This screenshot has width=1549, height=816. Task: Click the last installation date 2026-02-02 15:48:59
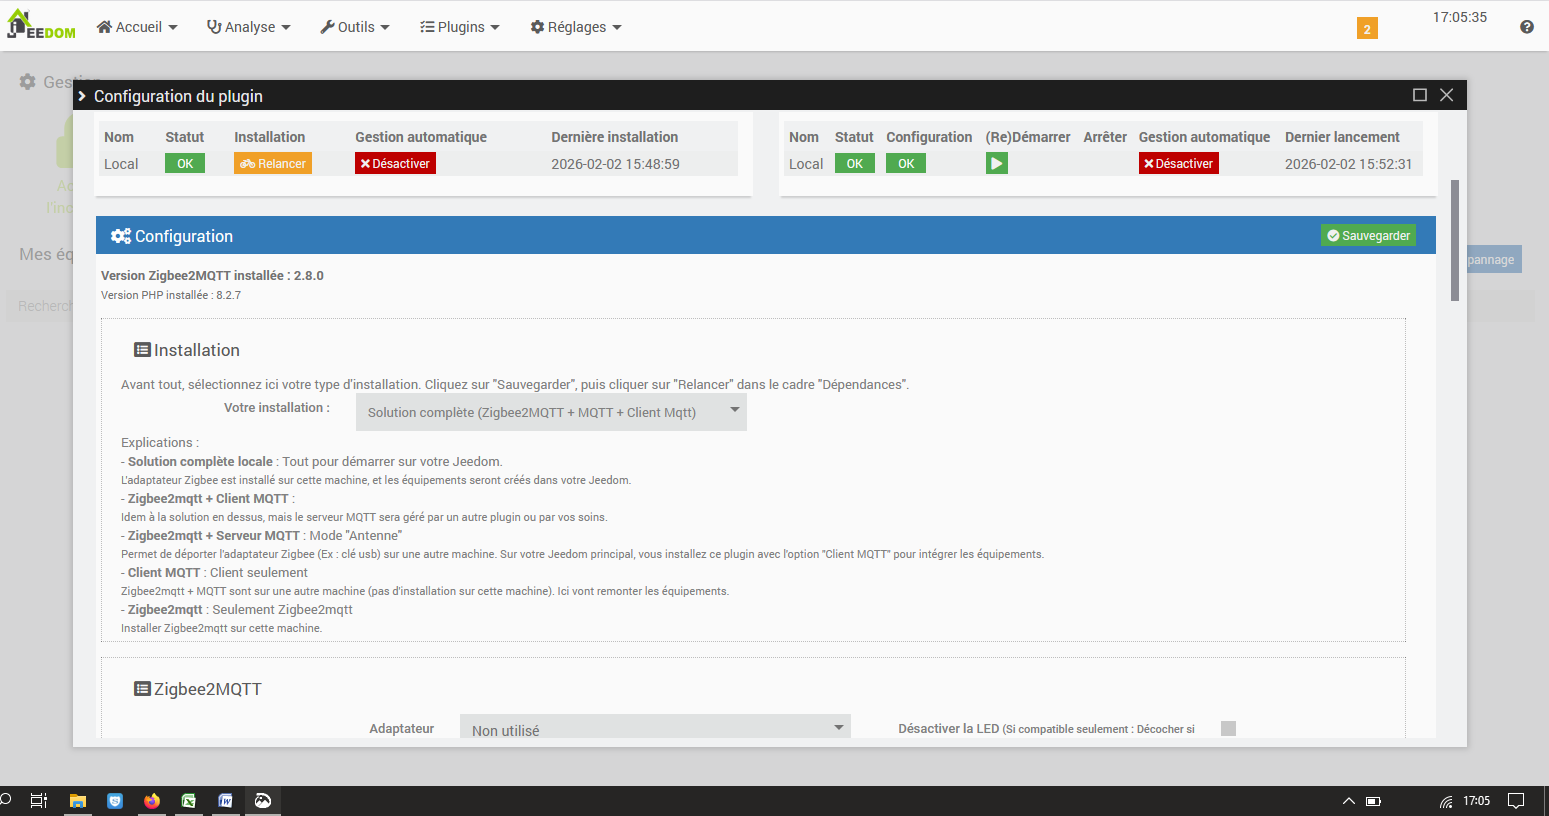click(x=615, y=164)
